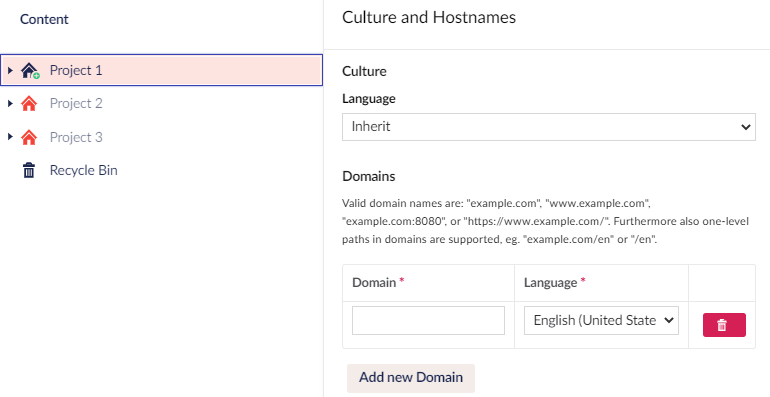
Task: Expand the Project 1 tree node
Action: click(10, 70)
